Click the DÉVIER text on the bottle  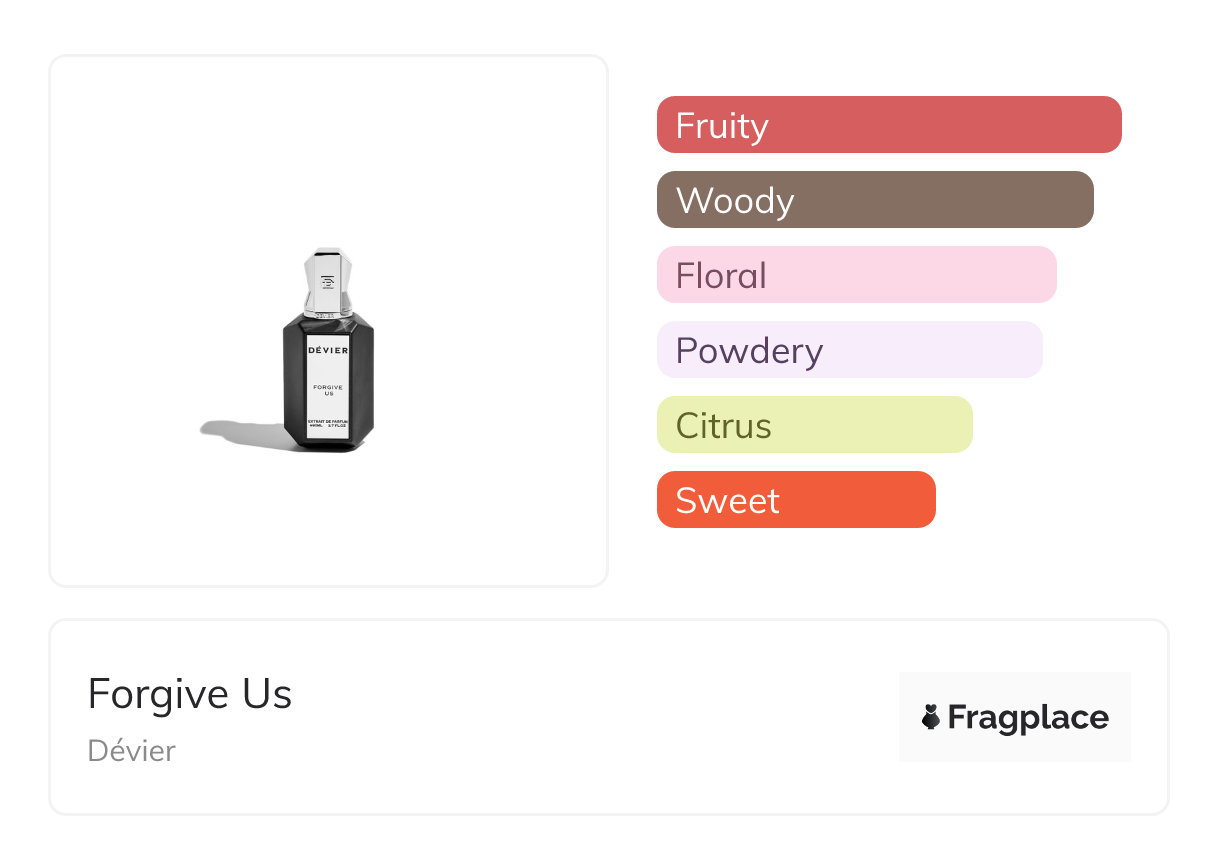coord(328,350)
